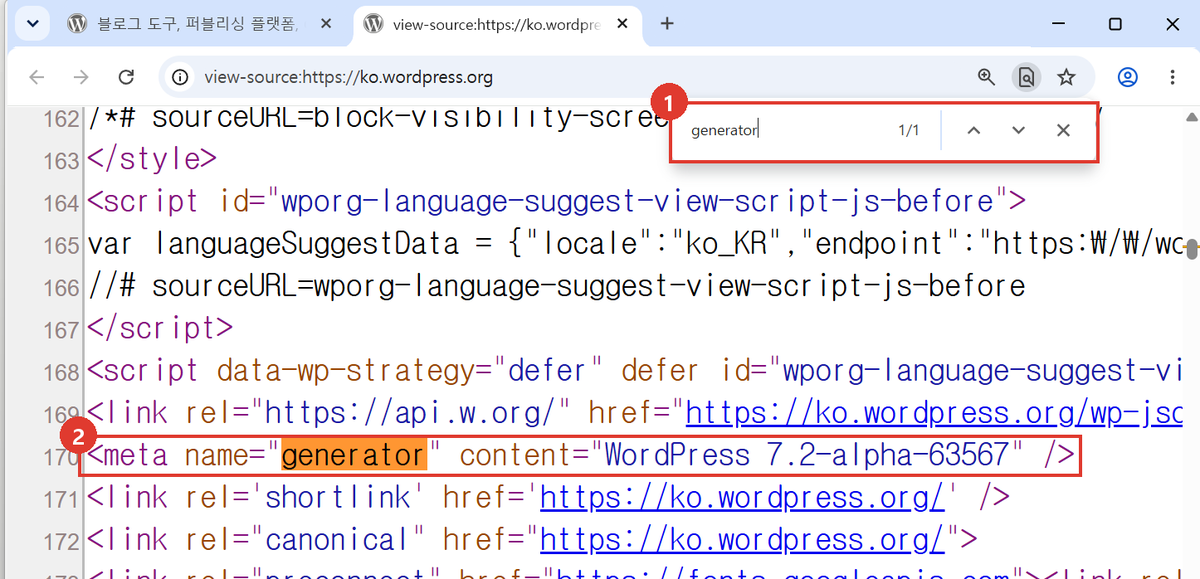Close the find bar
The height and width of the screenshot is (579, 1200).
1063,130
